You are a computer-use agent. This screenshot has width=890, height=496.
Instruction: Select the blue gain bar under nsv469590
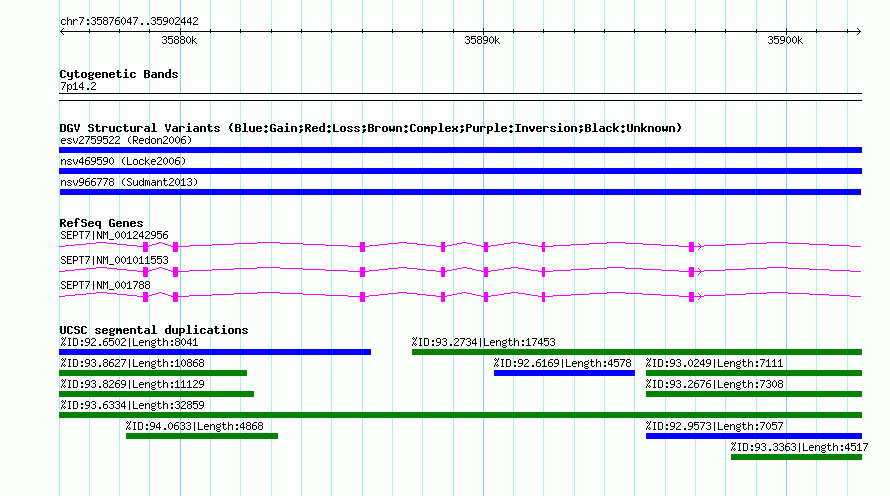tap(460, 171)
